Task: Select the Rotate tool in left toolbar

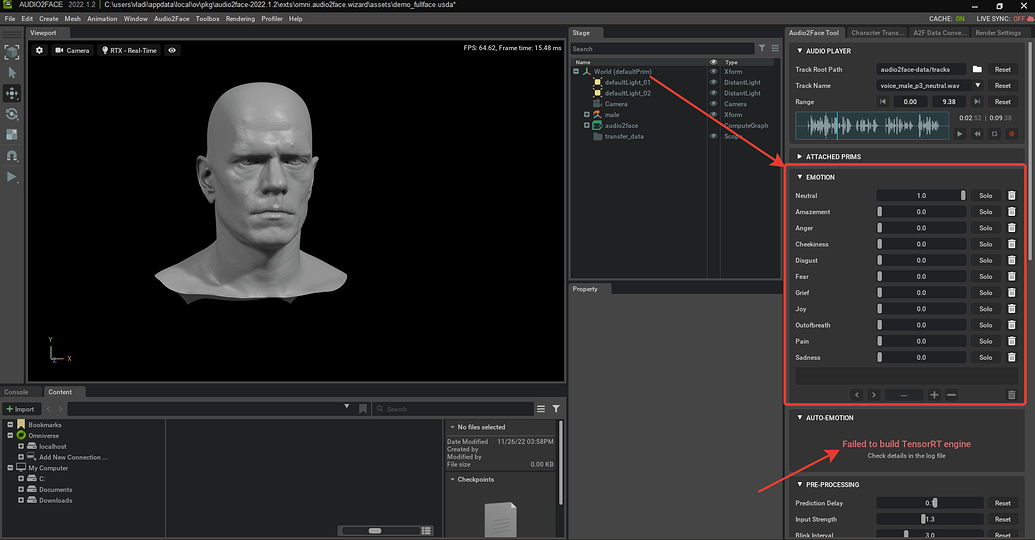Action: tap(12, 114)
